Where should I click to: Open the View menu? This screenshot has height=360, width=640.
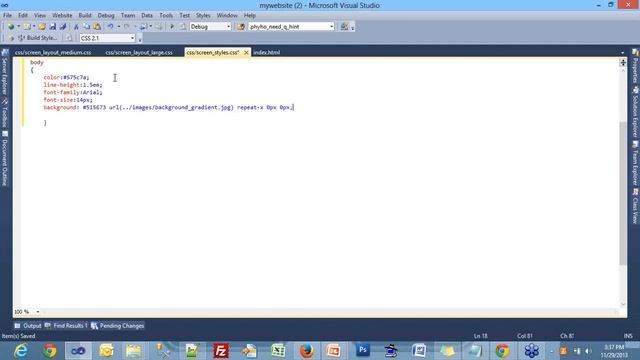40,16
